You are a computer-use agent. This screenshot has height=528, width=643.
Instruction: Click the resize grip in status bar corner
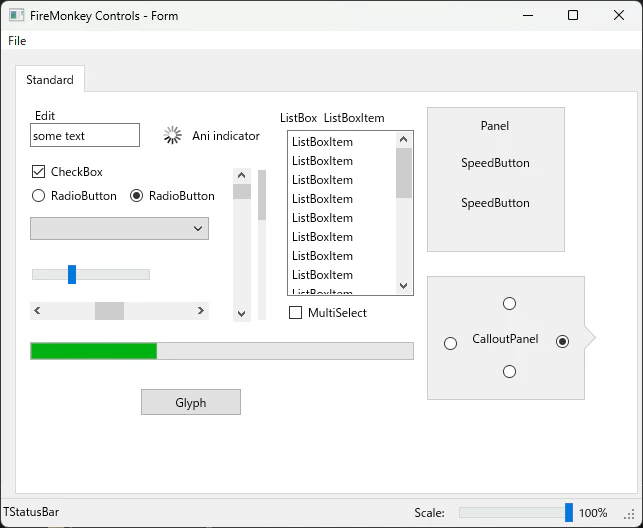(630, 514)
